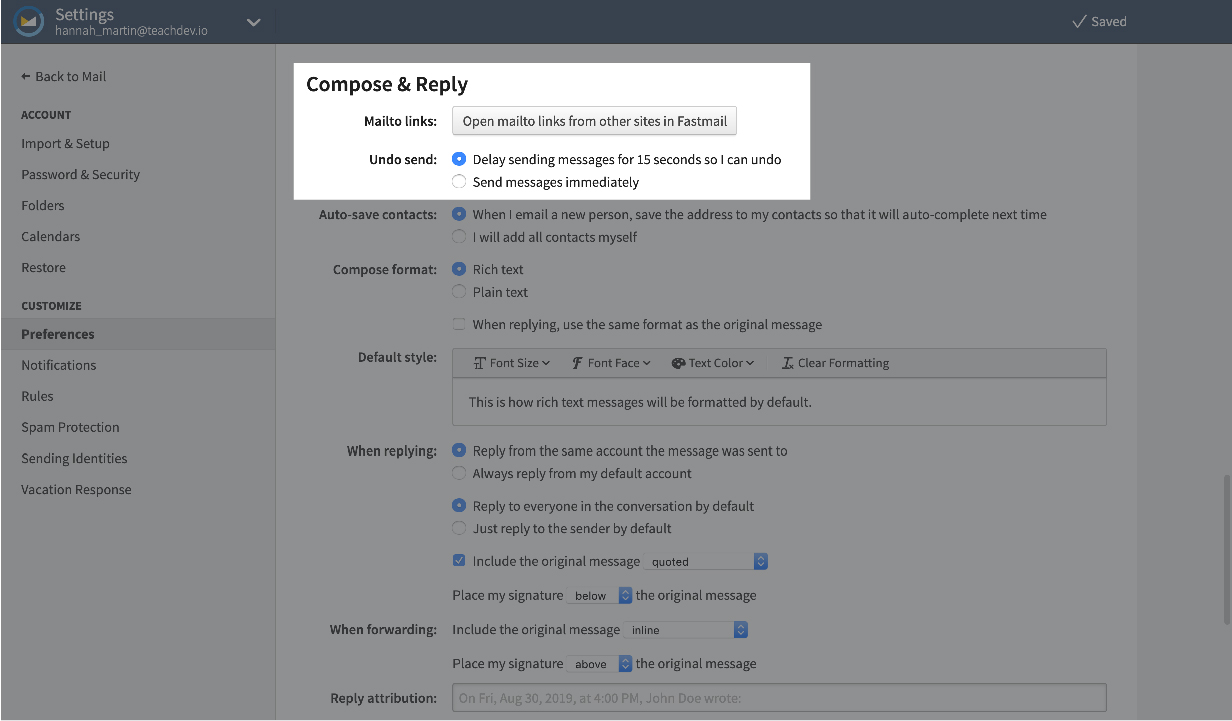Open the Text Color palette

coord(713,363)
